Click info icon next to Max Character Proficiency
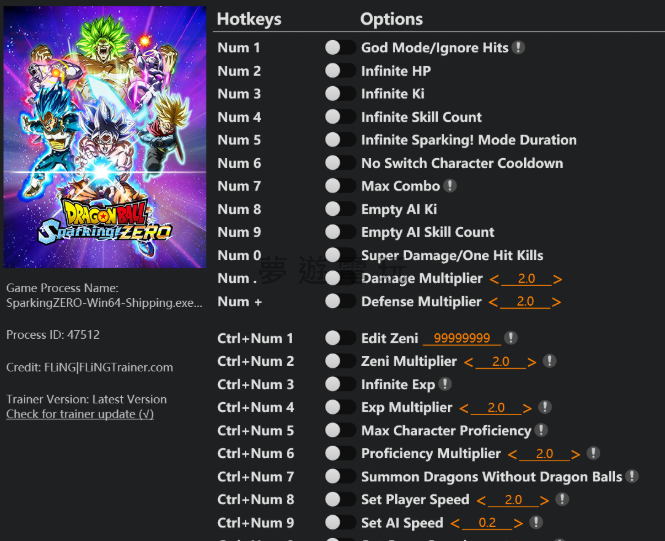This screenshot has width=665, height=541. (541, 431)
